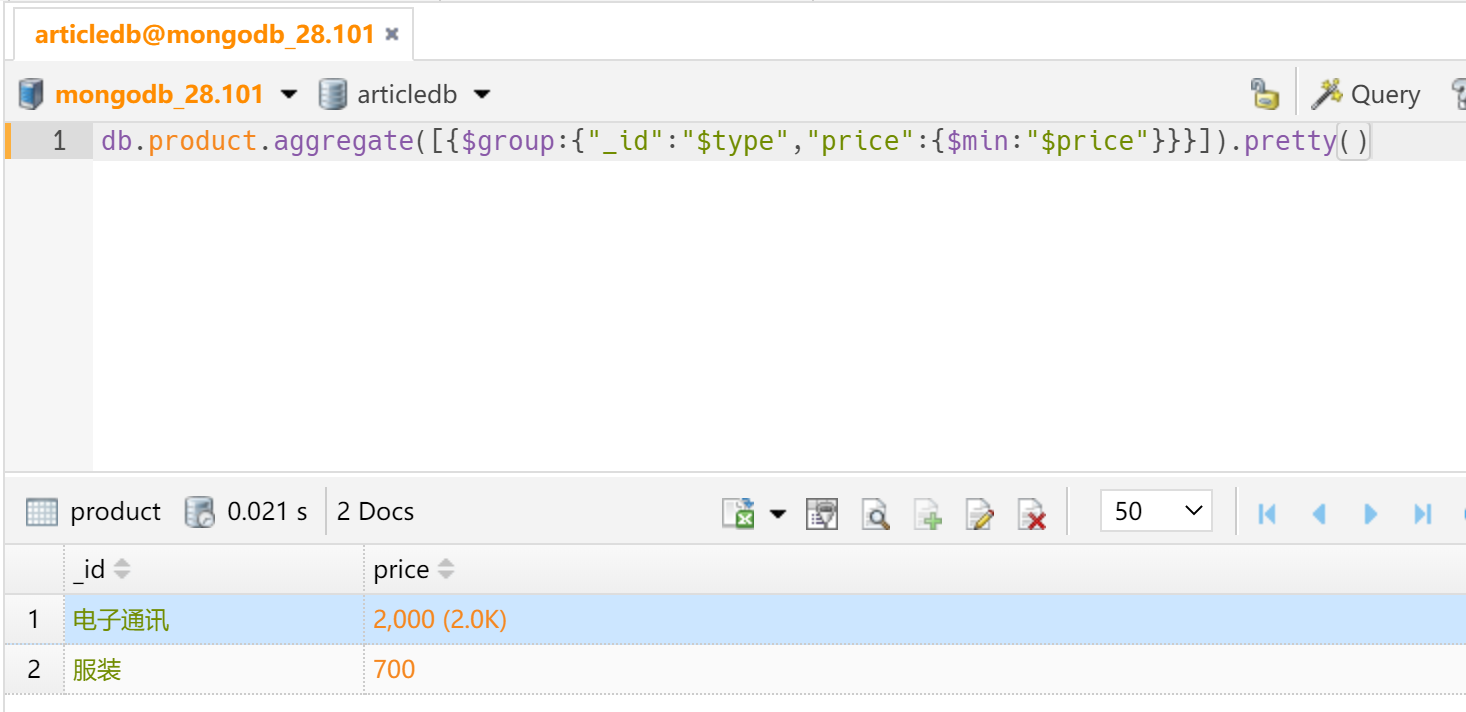Image resolution: width=1466 pixels, height=712 pixels.
Task: Close the articledb@mongodb_28.101 tab
Action: (x=392, y=35)
